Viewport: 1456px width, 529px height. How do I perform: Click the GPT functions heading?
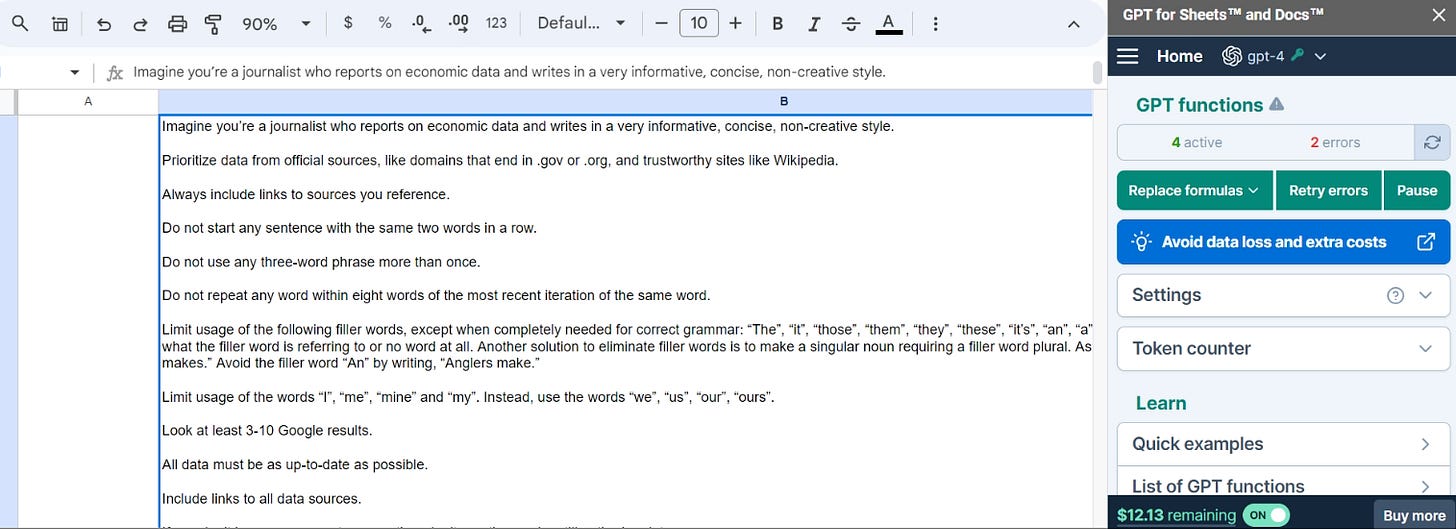[x=1199, y=104]
